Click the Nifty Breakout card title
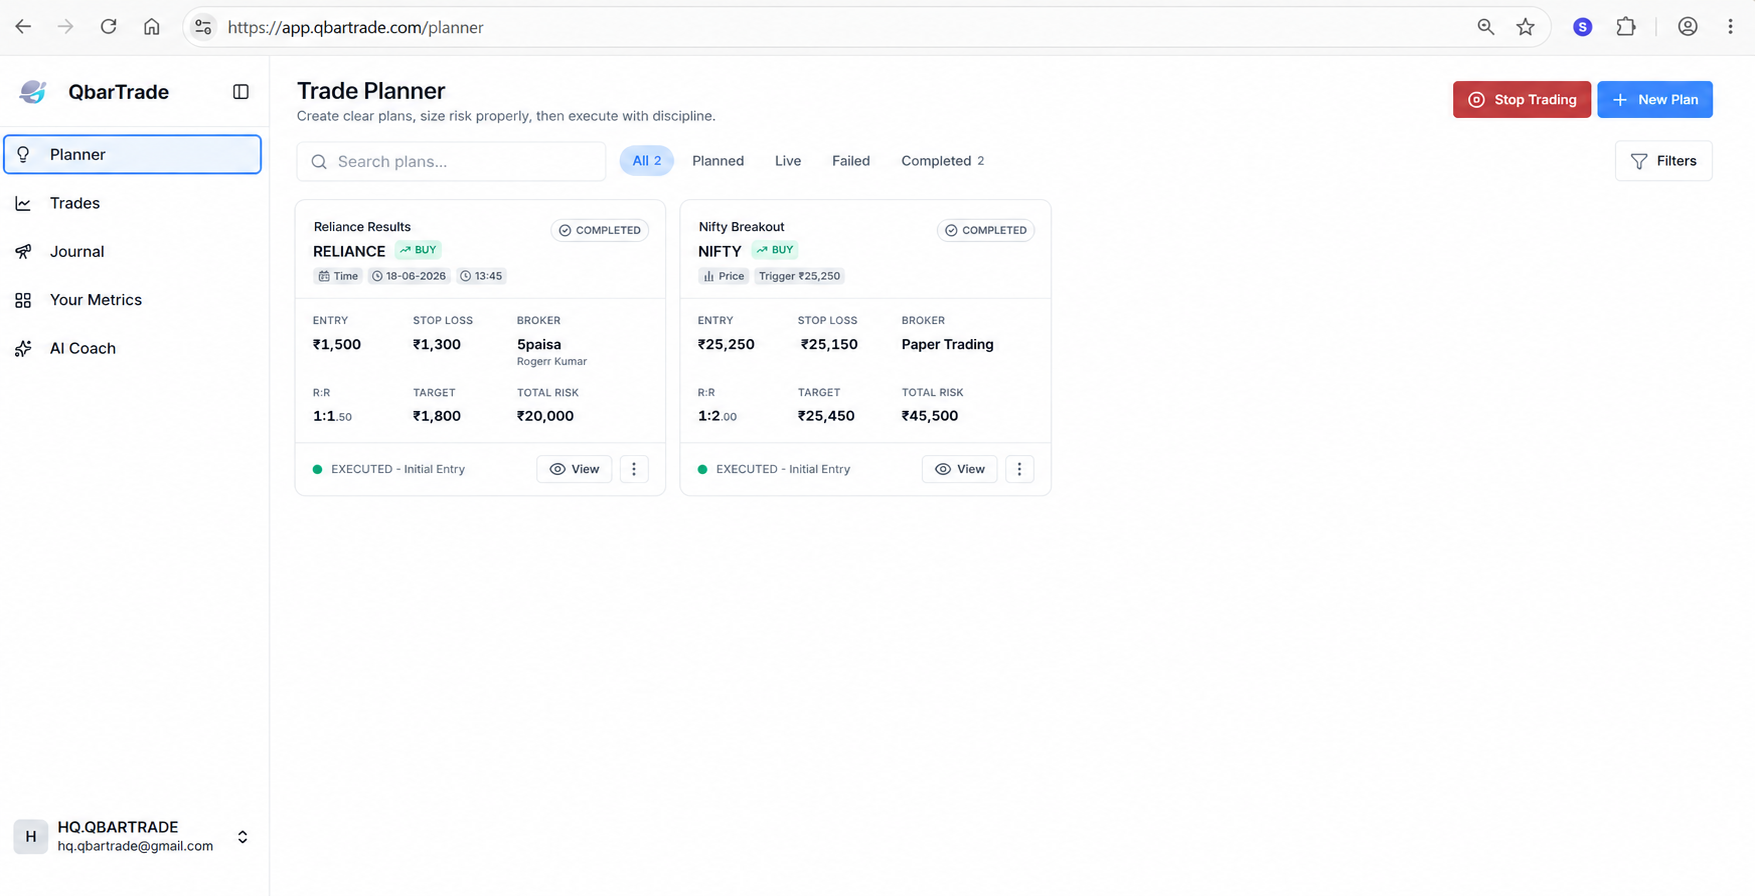This screenshot has width=1755, height=896. pos(741,227)
